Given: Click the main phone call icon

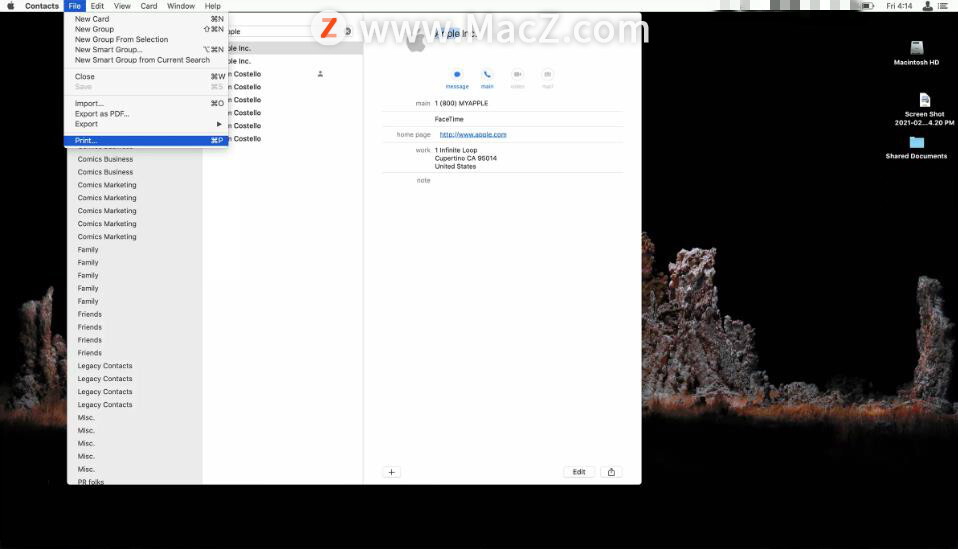Looking at the screenshot, I should 487,75.
